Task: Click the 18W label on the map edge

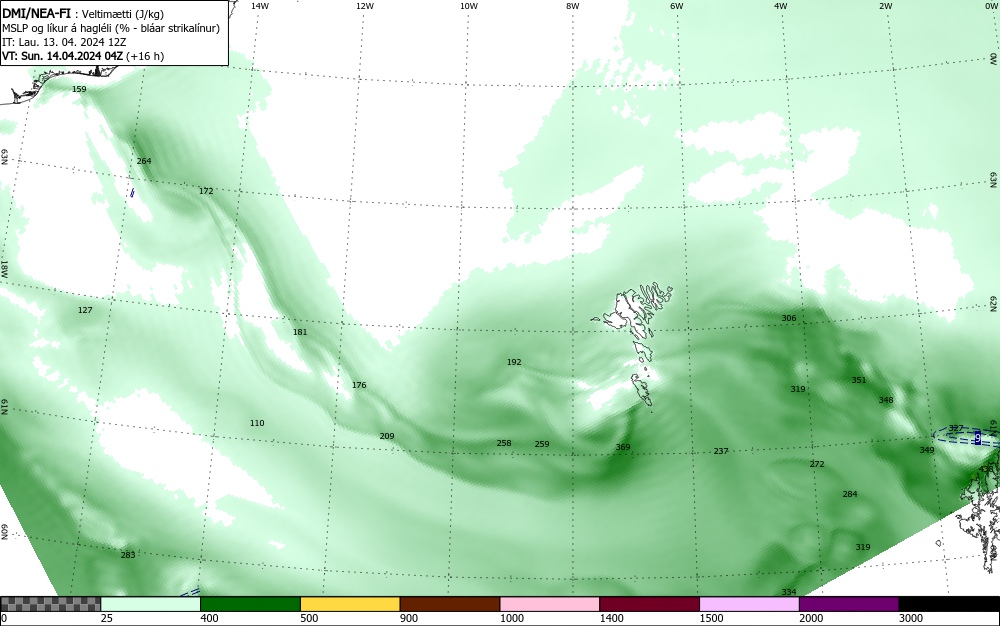Action: tap(4, 268)
